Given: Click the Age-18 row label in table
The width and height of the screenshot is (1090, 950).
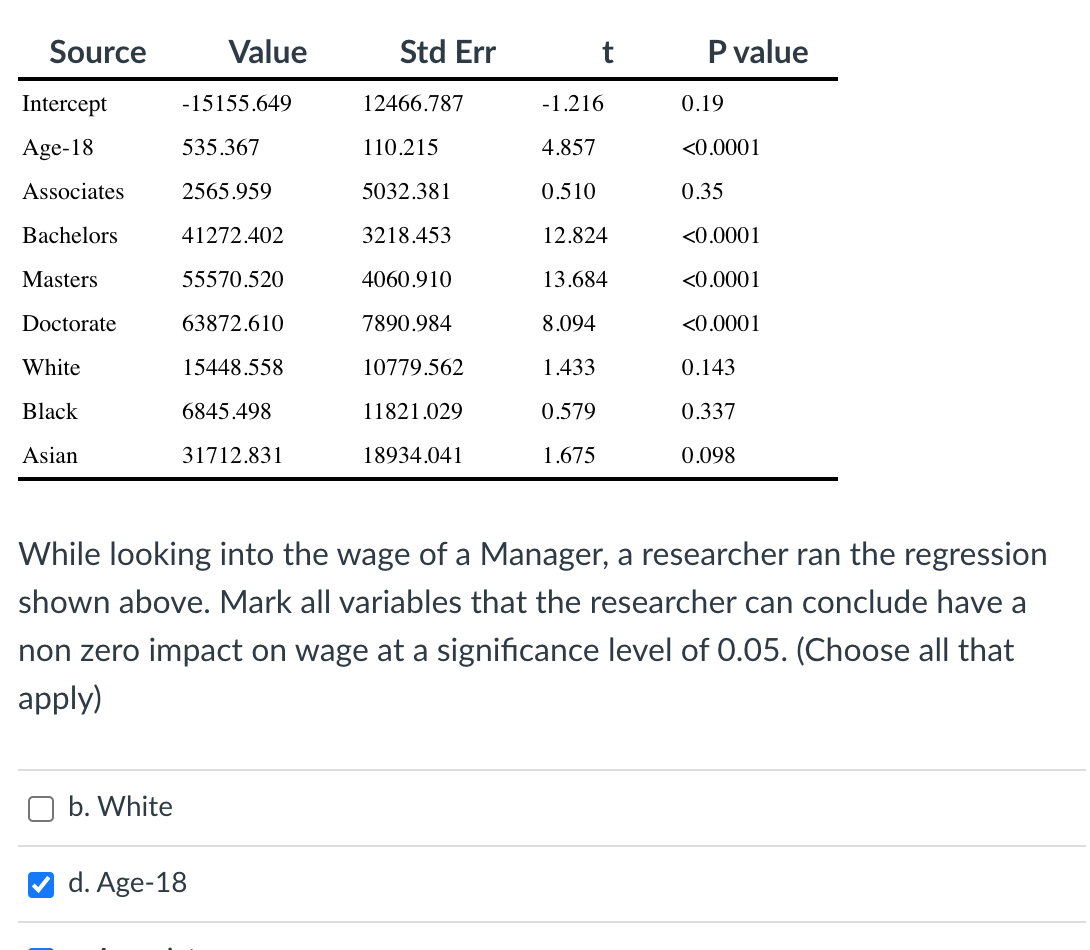Looking at the screenshot, I should 58,148.
